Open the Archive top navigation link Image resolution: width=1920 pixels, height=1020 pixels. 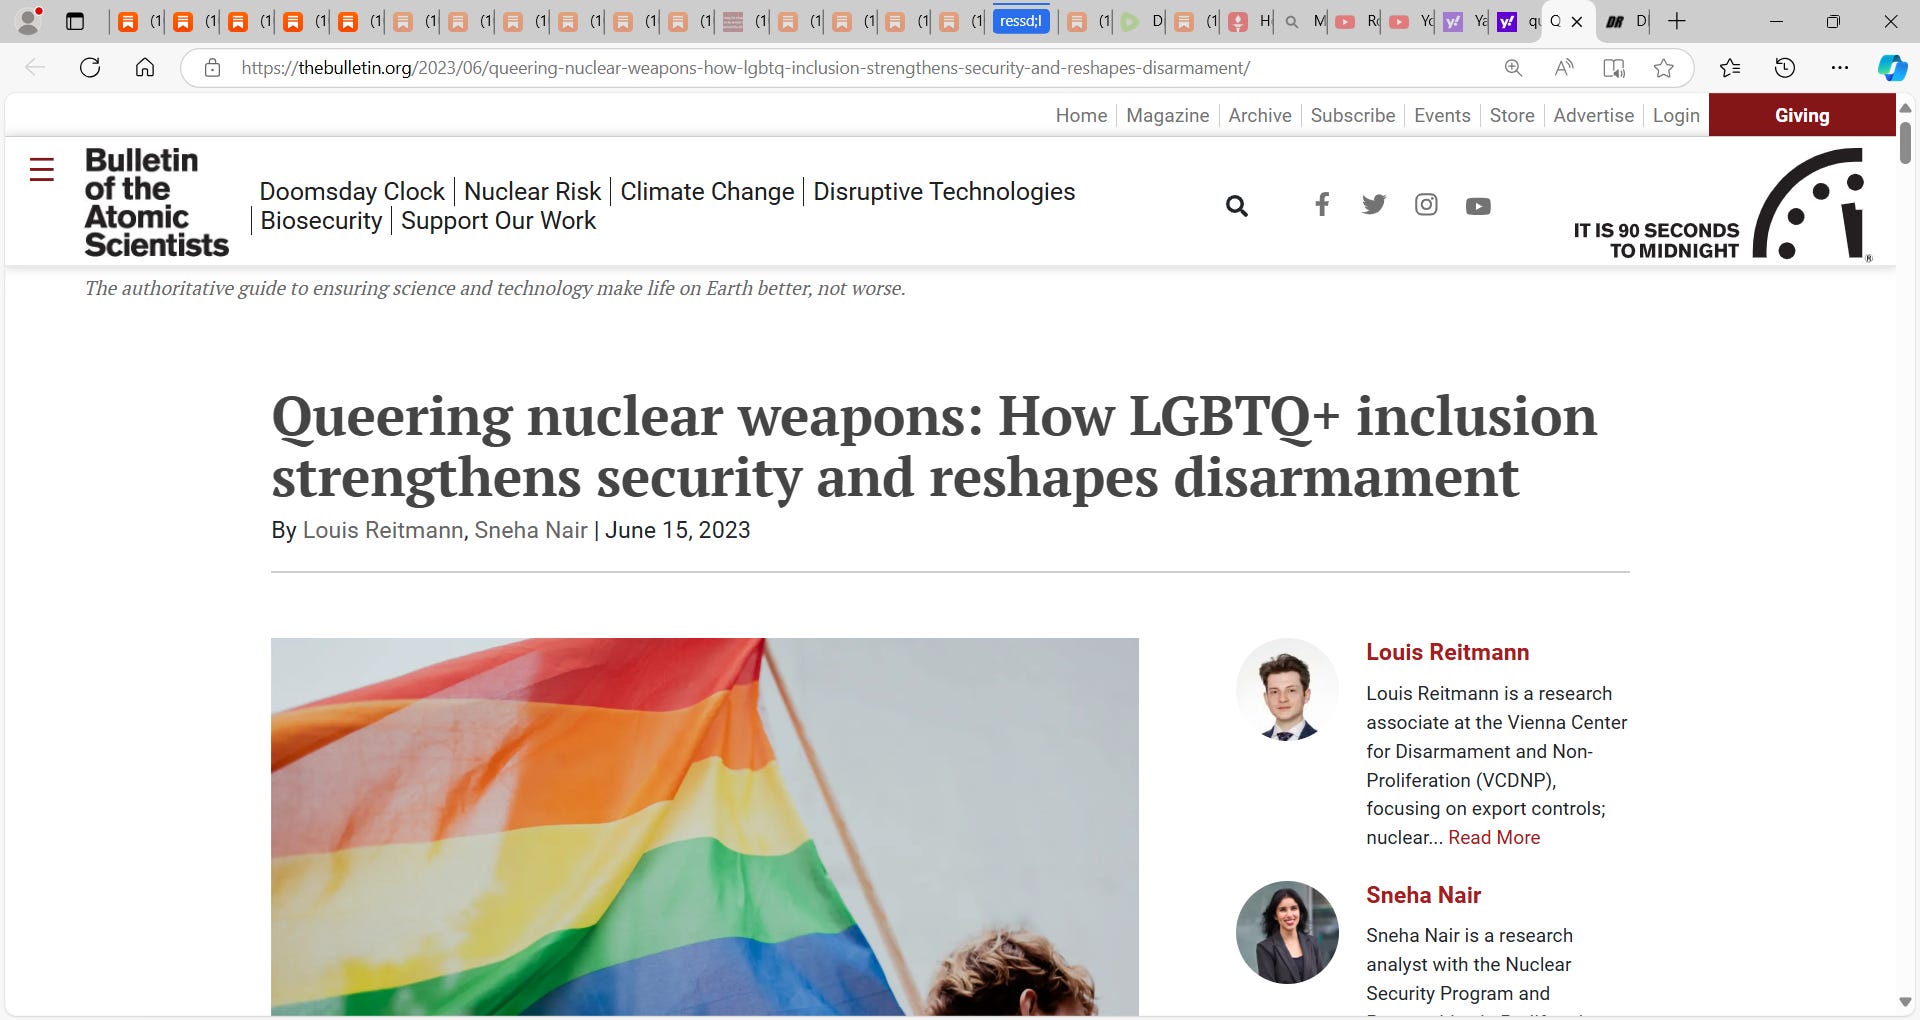(1259, 115)
